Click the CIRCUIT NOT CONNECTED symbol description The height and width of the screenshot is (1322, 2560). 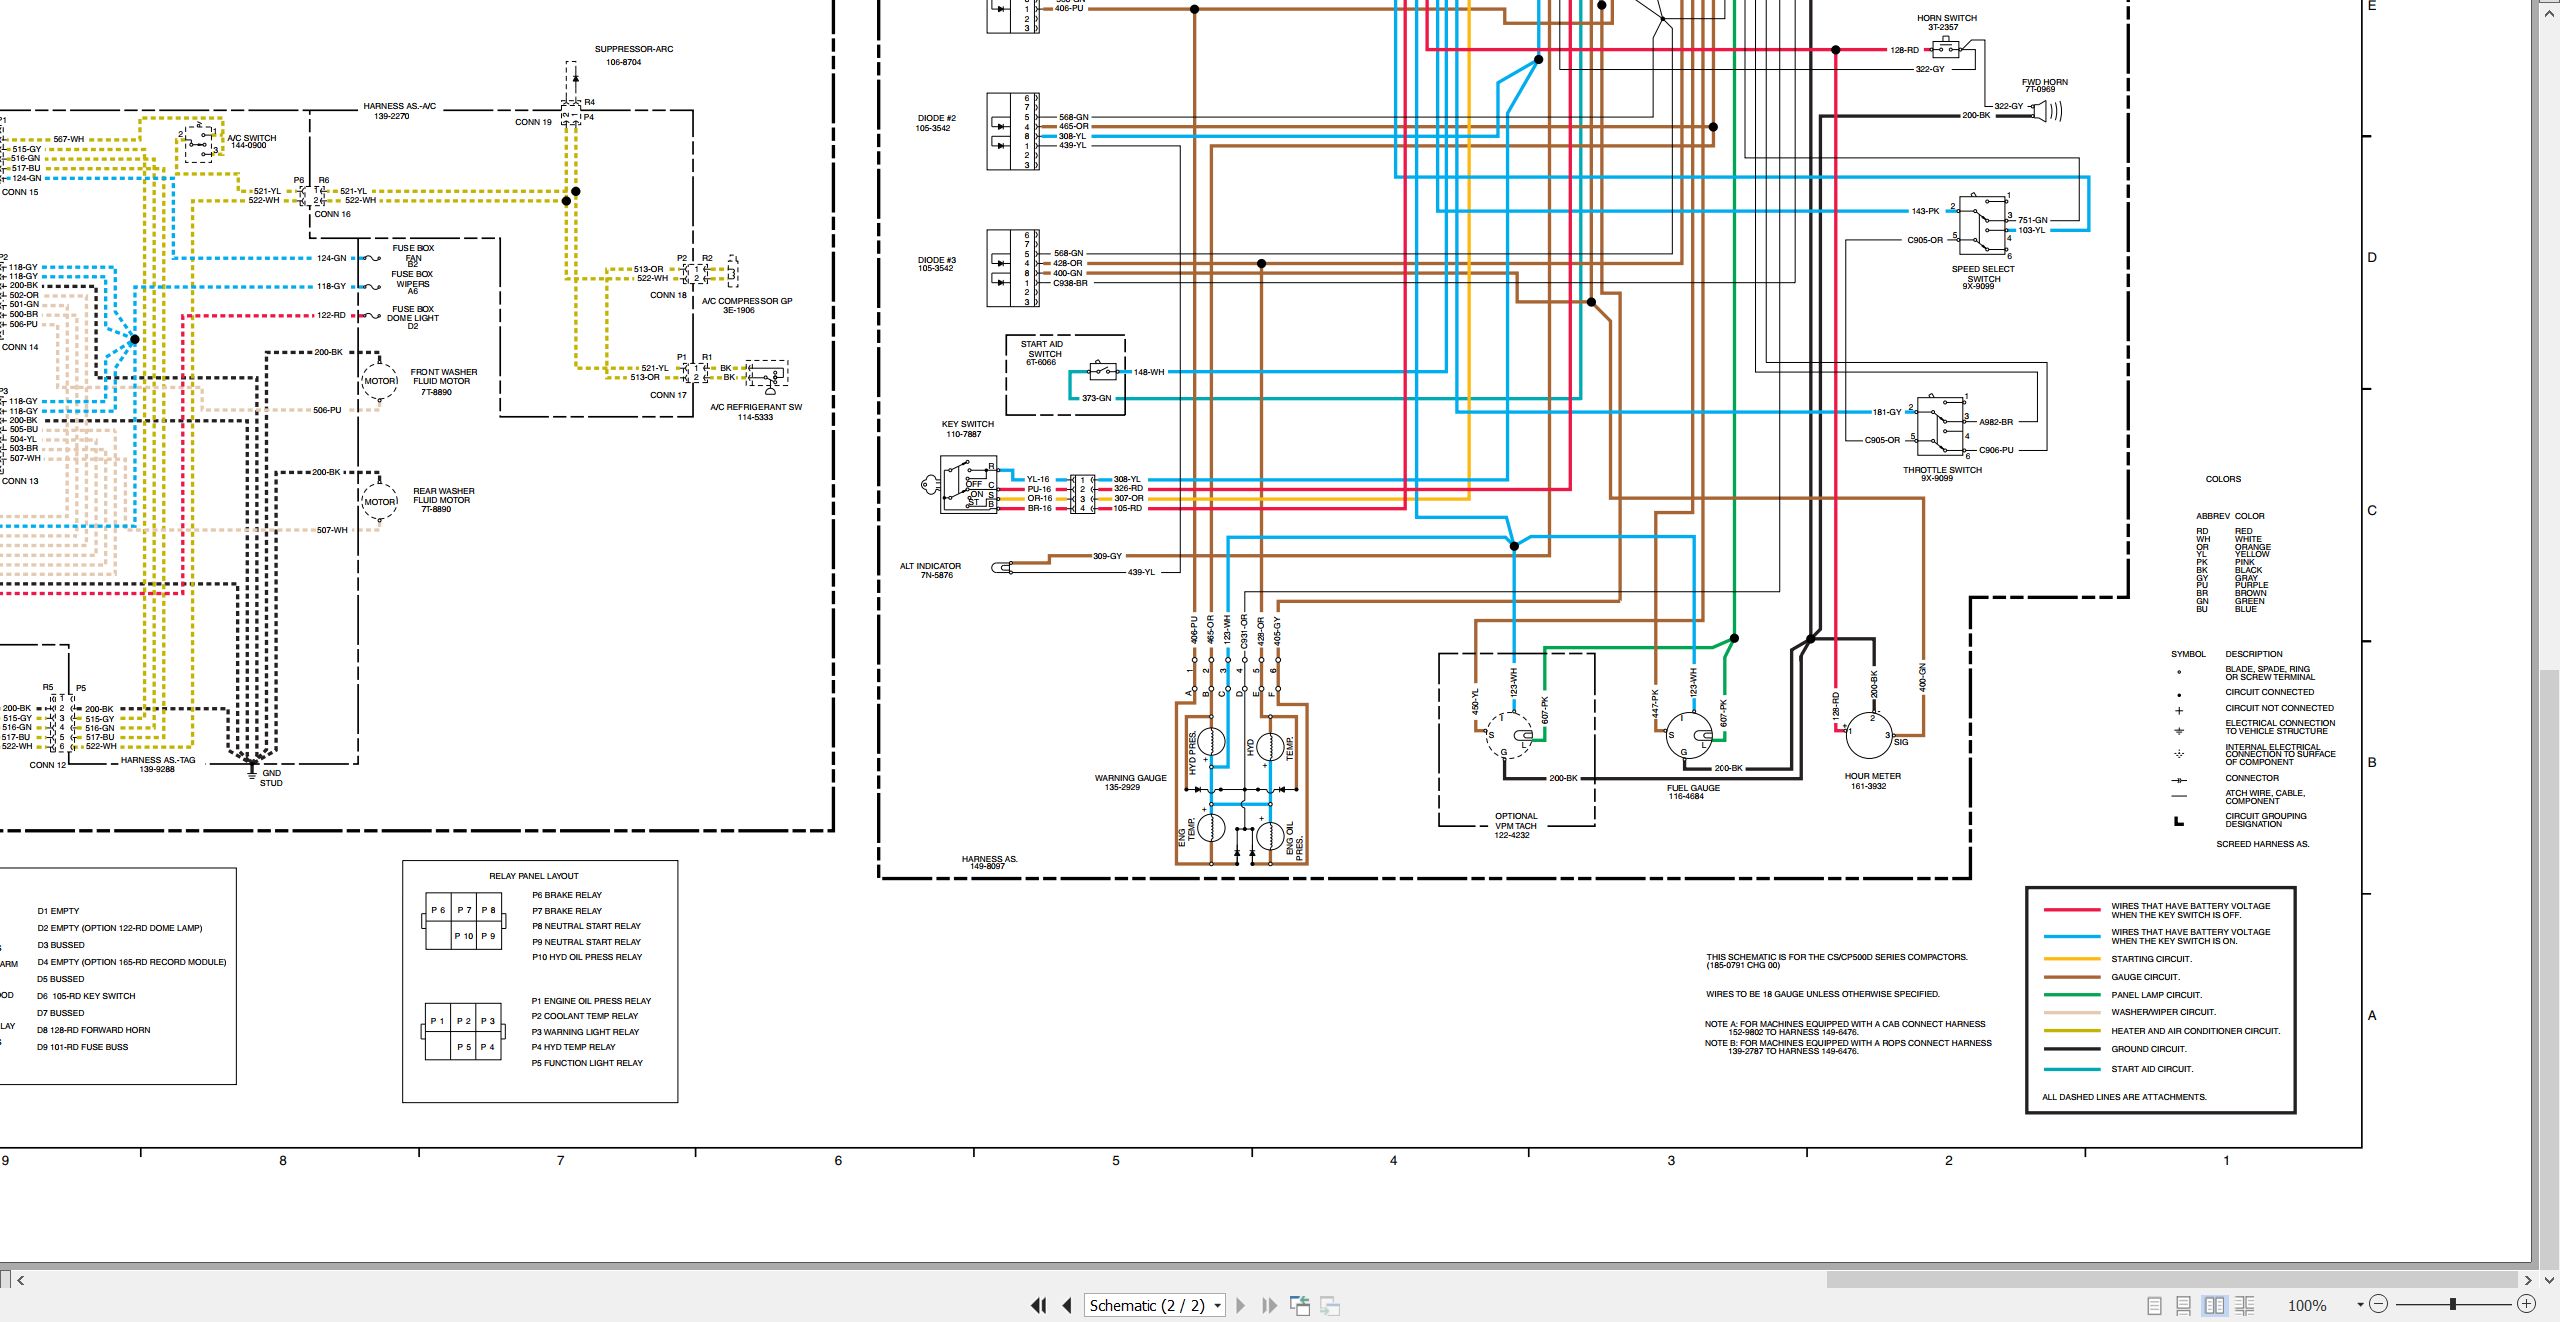click(x=2279, y=708)
